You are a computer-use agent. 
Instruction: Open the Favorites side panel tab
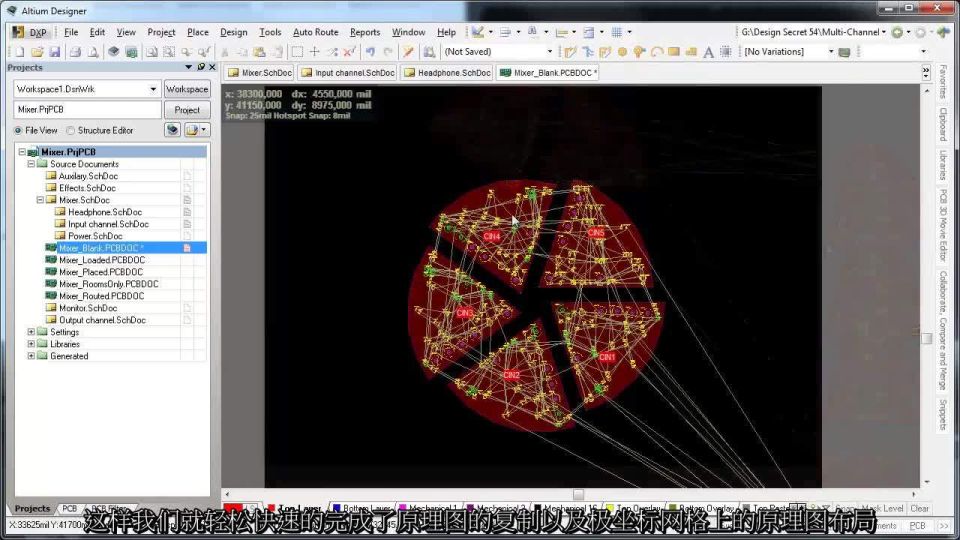(943, 82)
